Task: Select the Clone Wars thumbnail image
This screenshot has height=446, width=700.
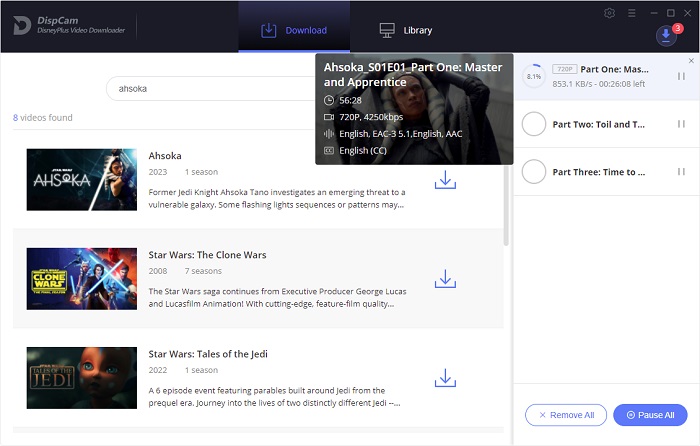Action: pyautogui.click(x=82, y=278)
